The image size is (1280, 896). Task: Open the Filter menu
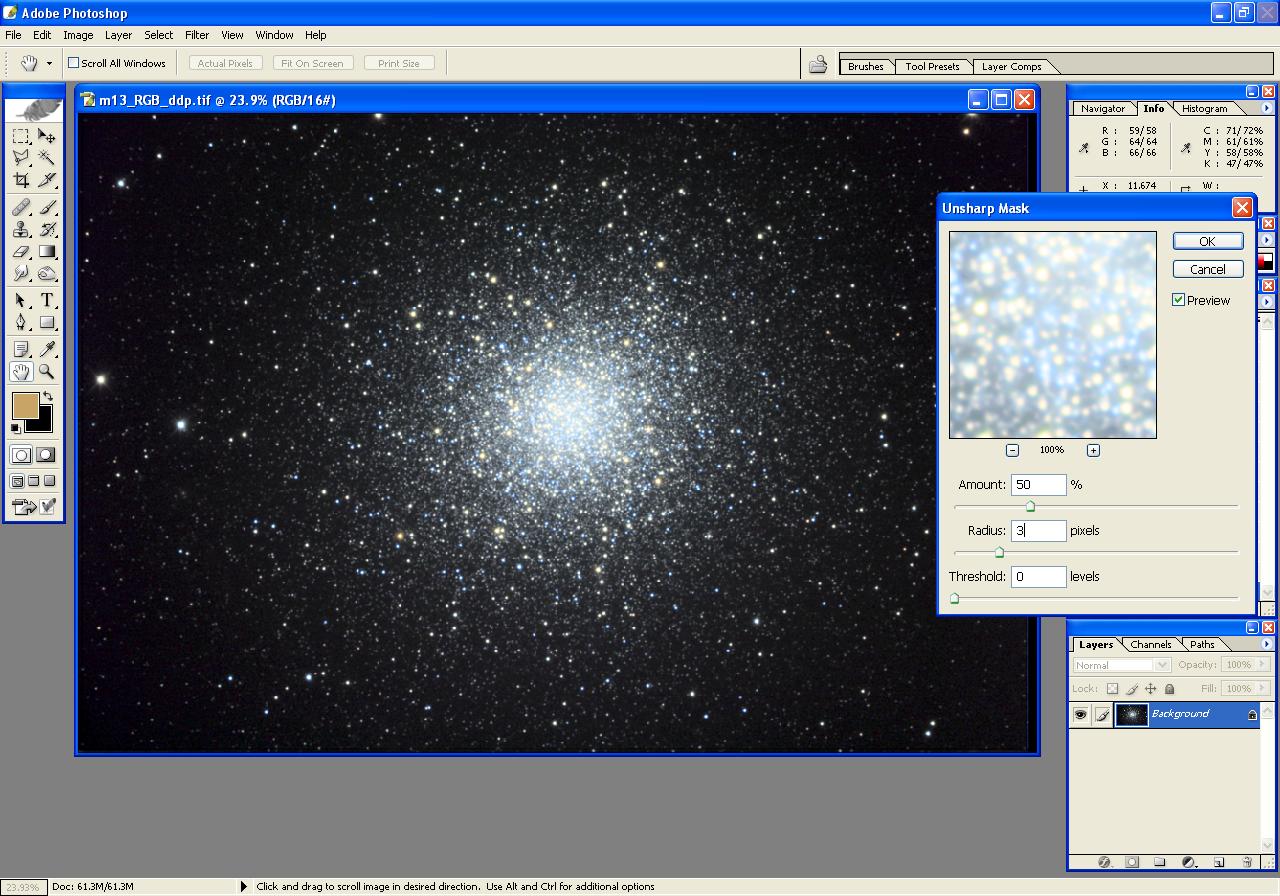tap(197, 35)
